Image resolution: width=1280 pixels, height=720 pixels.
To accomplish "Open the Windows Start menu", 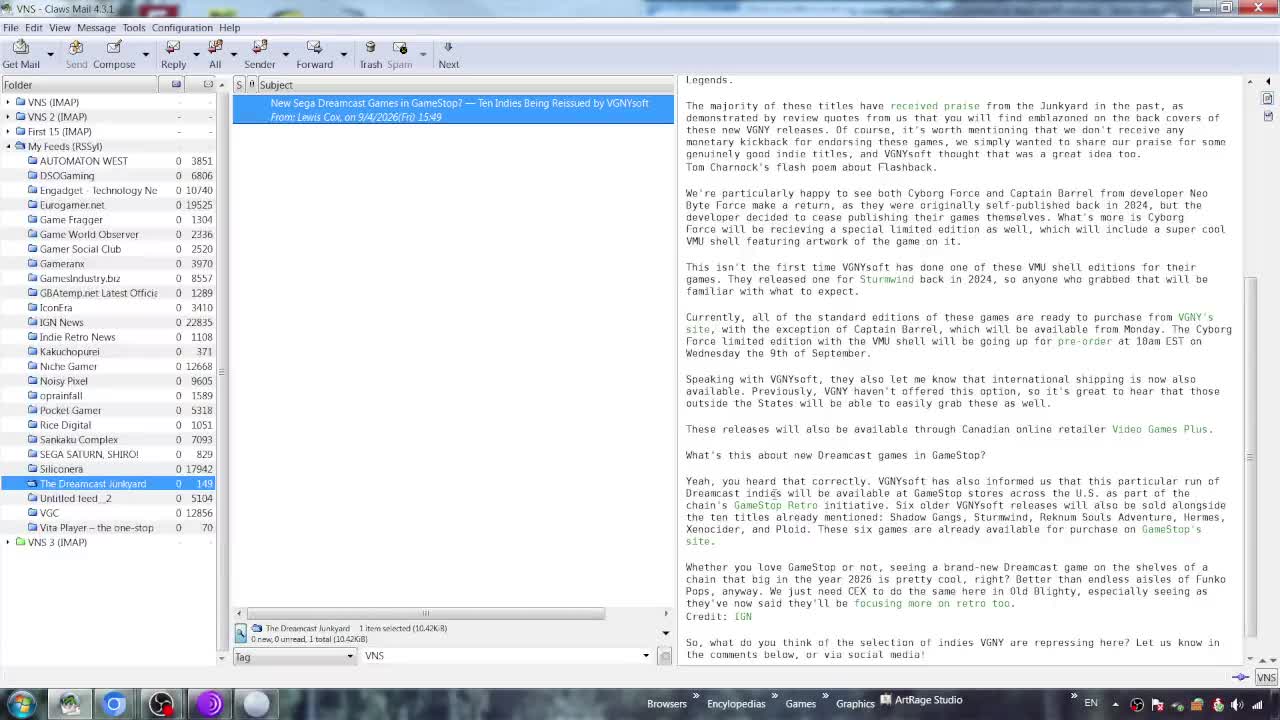I will (x=21, y=704).
